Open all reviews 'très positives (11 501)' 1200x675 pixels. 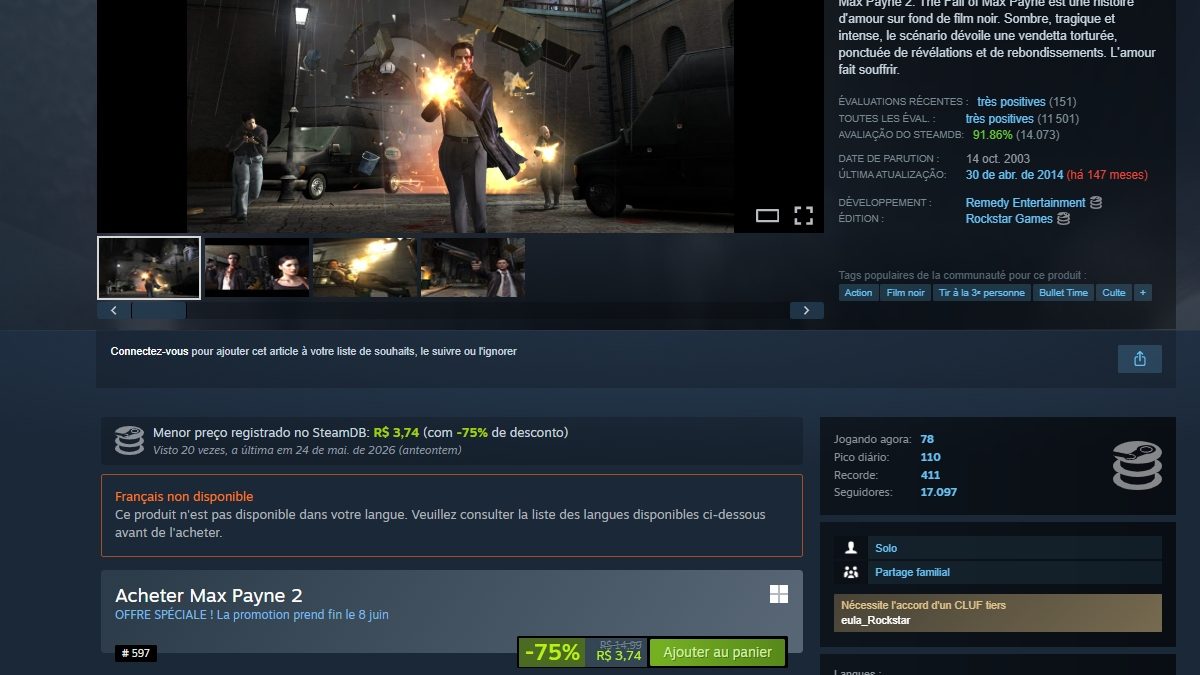pos(1022,119)
